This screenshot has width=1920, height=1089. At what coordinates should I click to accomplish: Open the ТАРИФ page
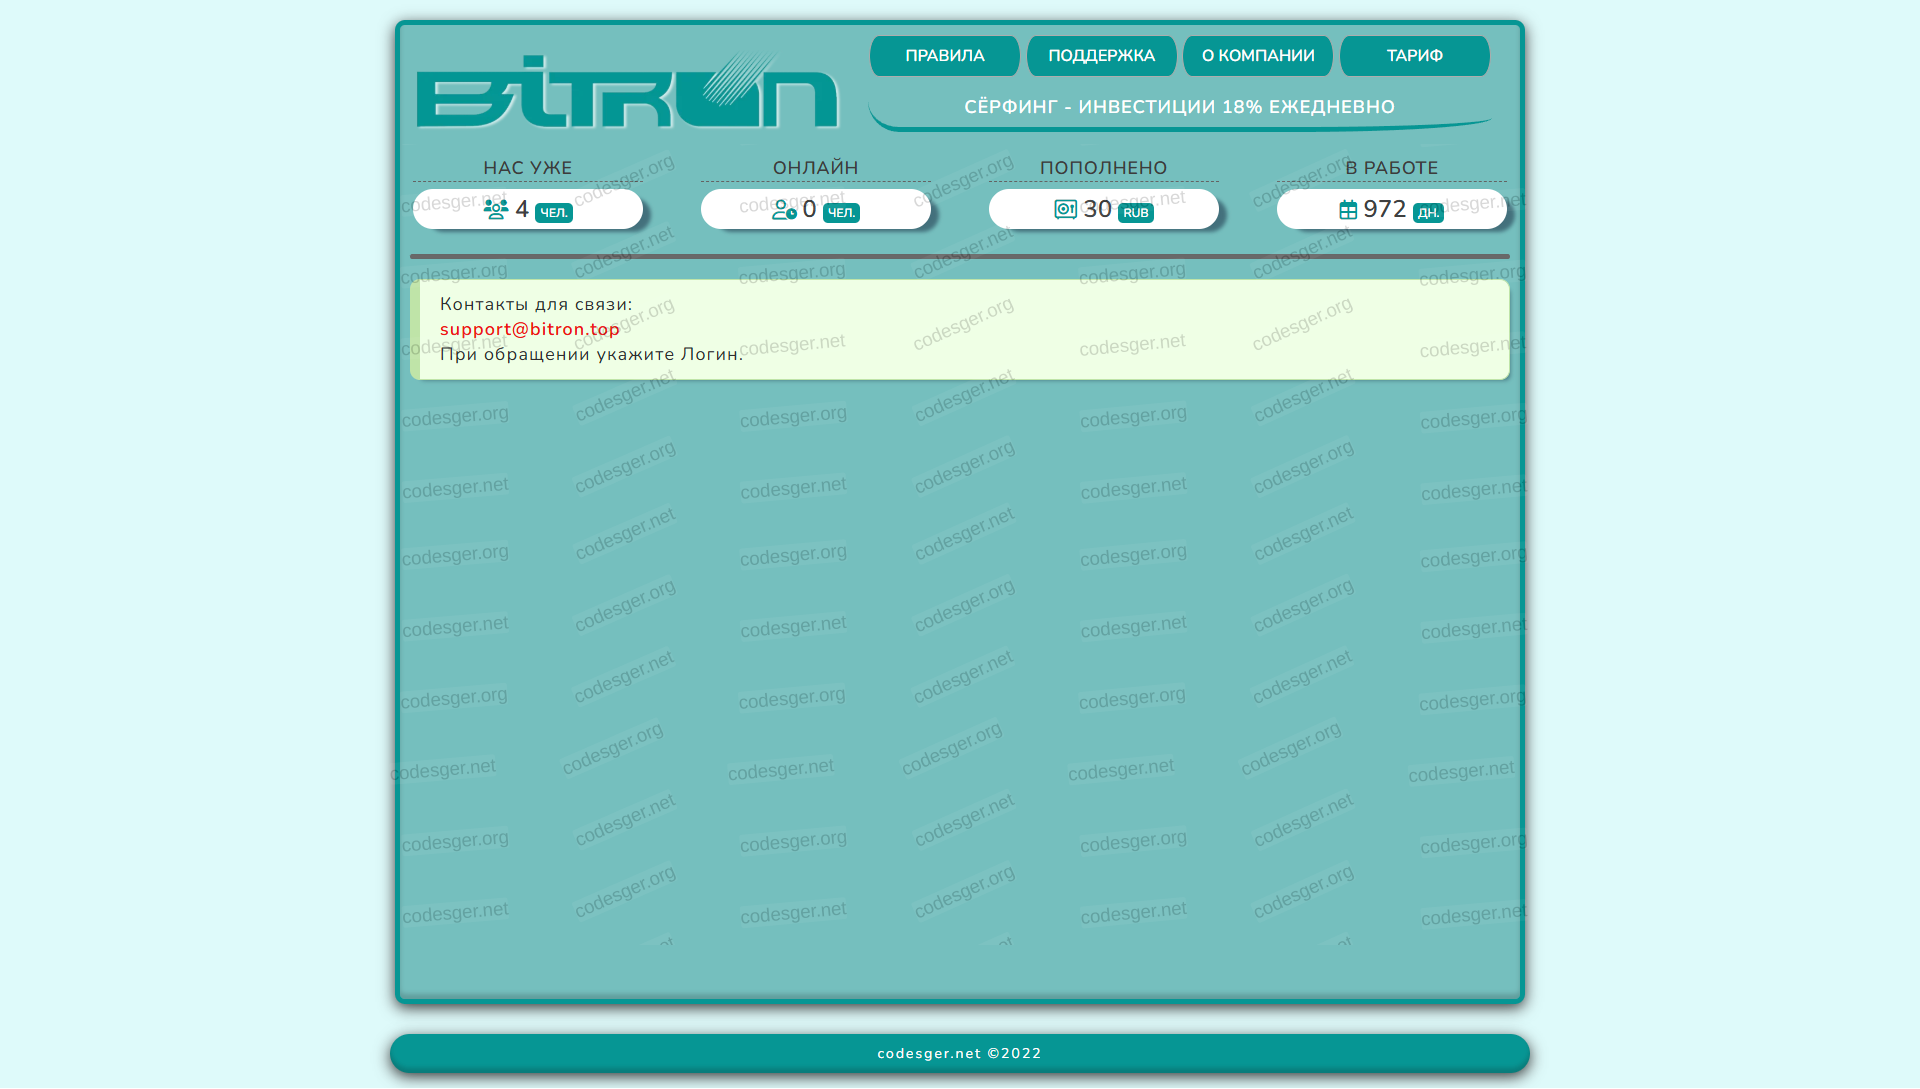1414,56
